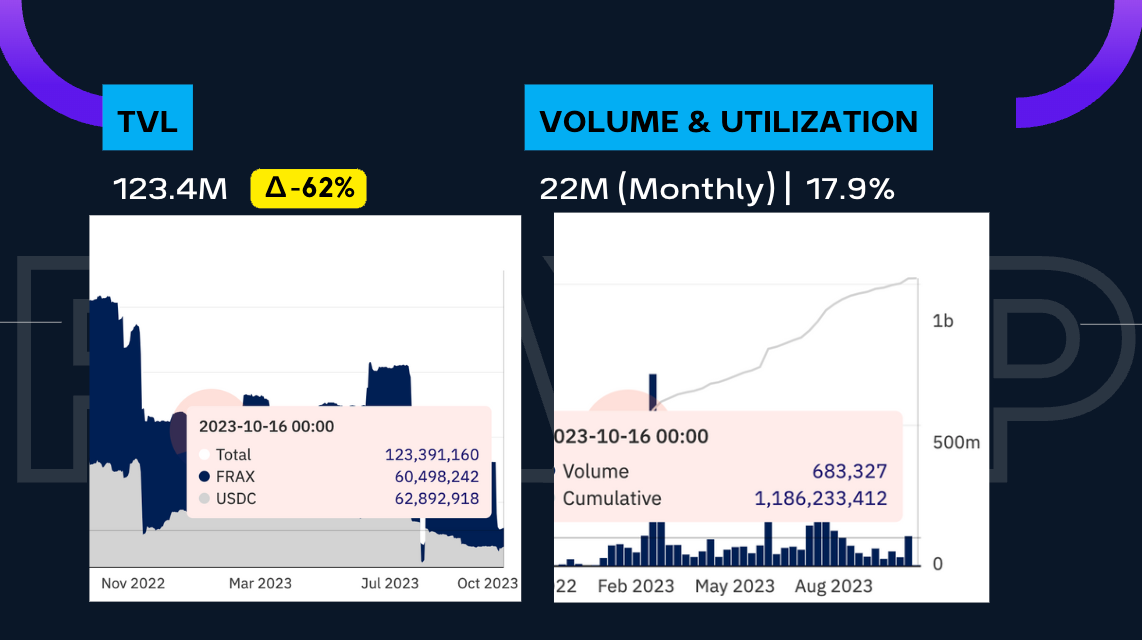Click the 123.4M TVL figure
The height and width of the screenshot is (640, 1142).
[170, 188]
